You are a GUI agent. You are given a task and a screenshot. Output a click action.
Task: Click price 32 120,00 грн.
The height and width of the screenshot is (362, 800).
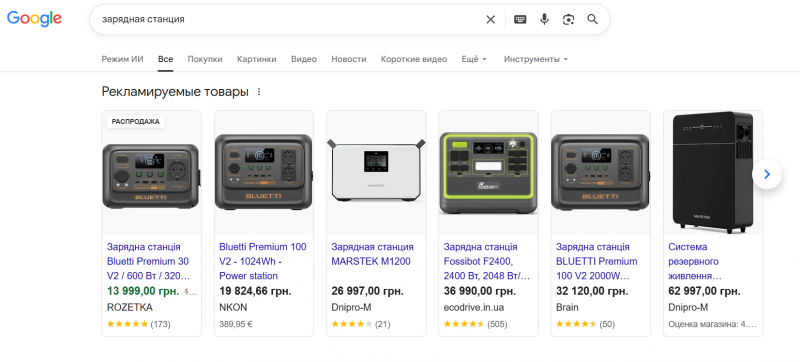[x=592, y=291]
